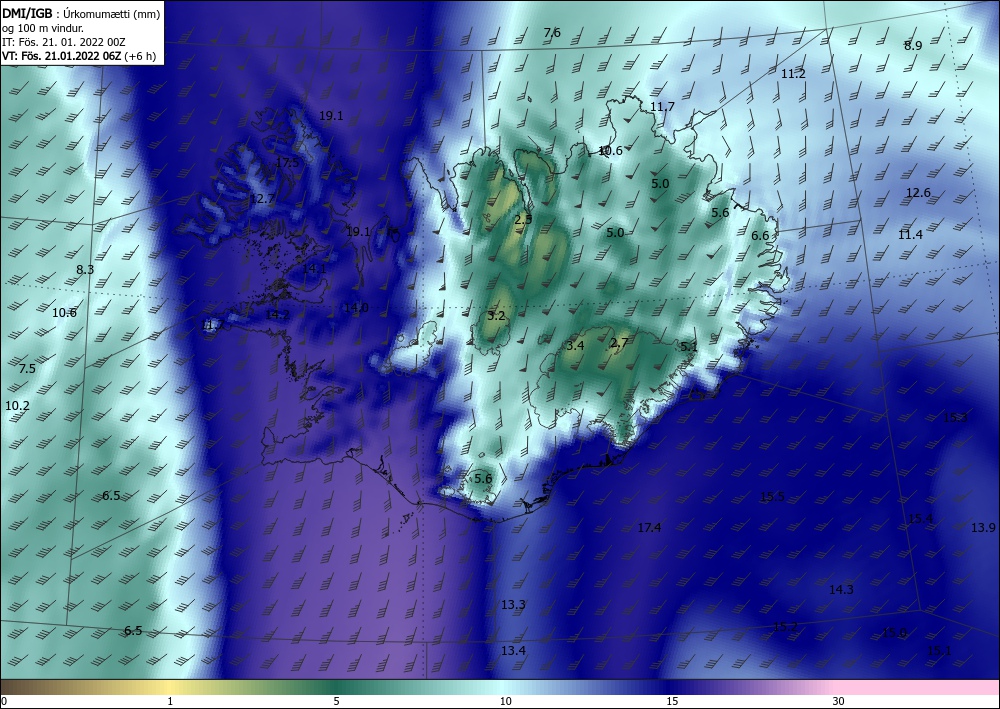Click the 10 tick on the color scale

(506, 701)
